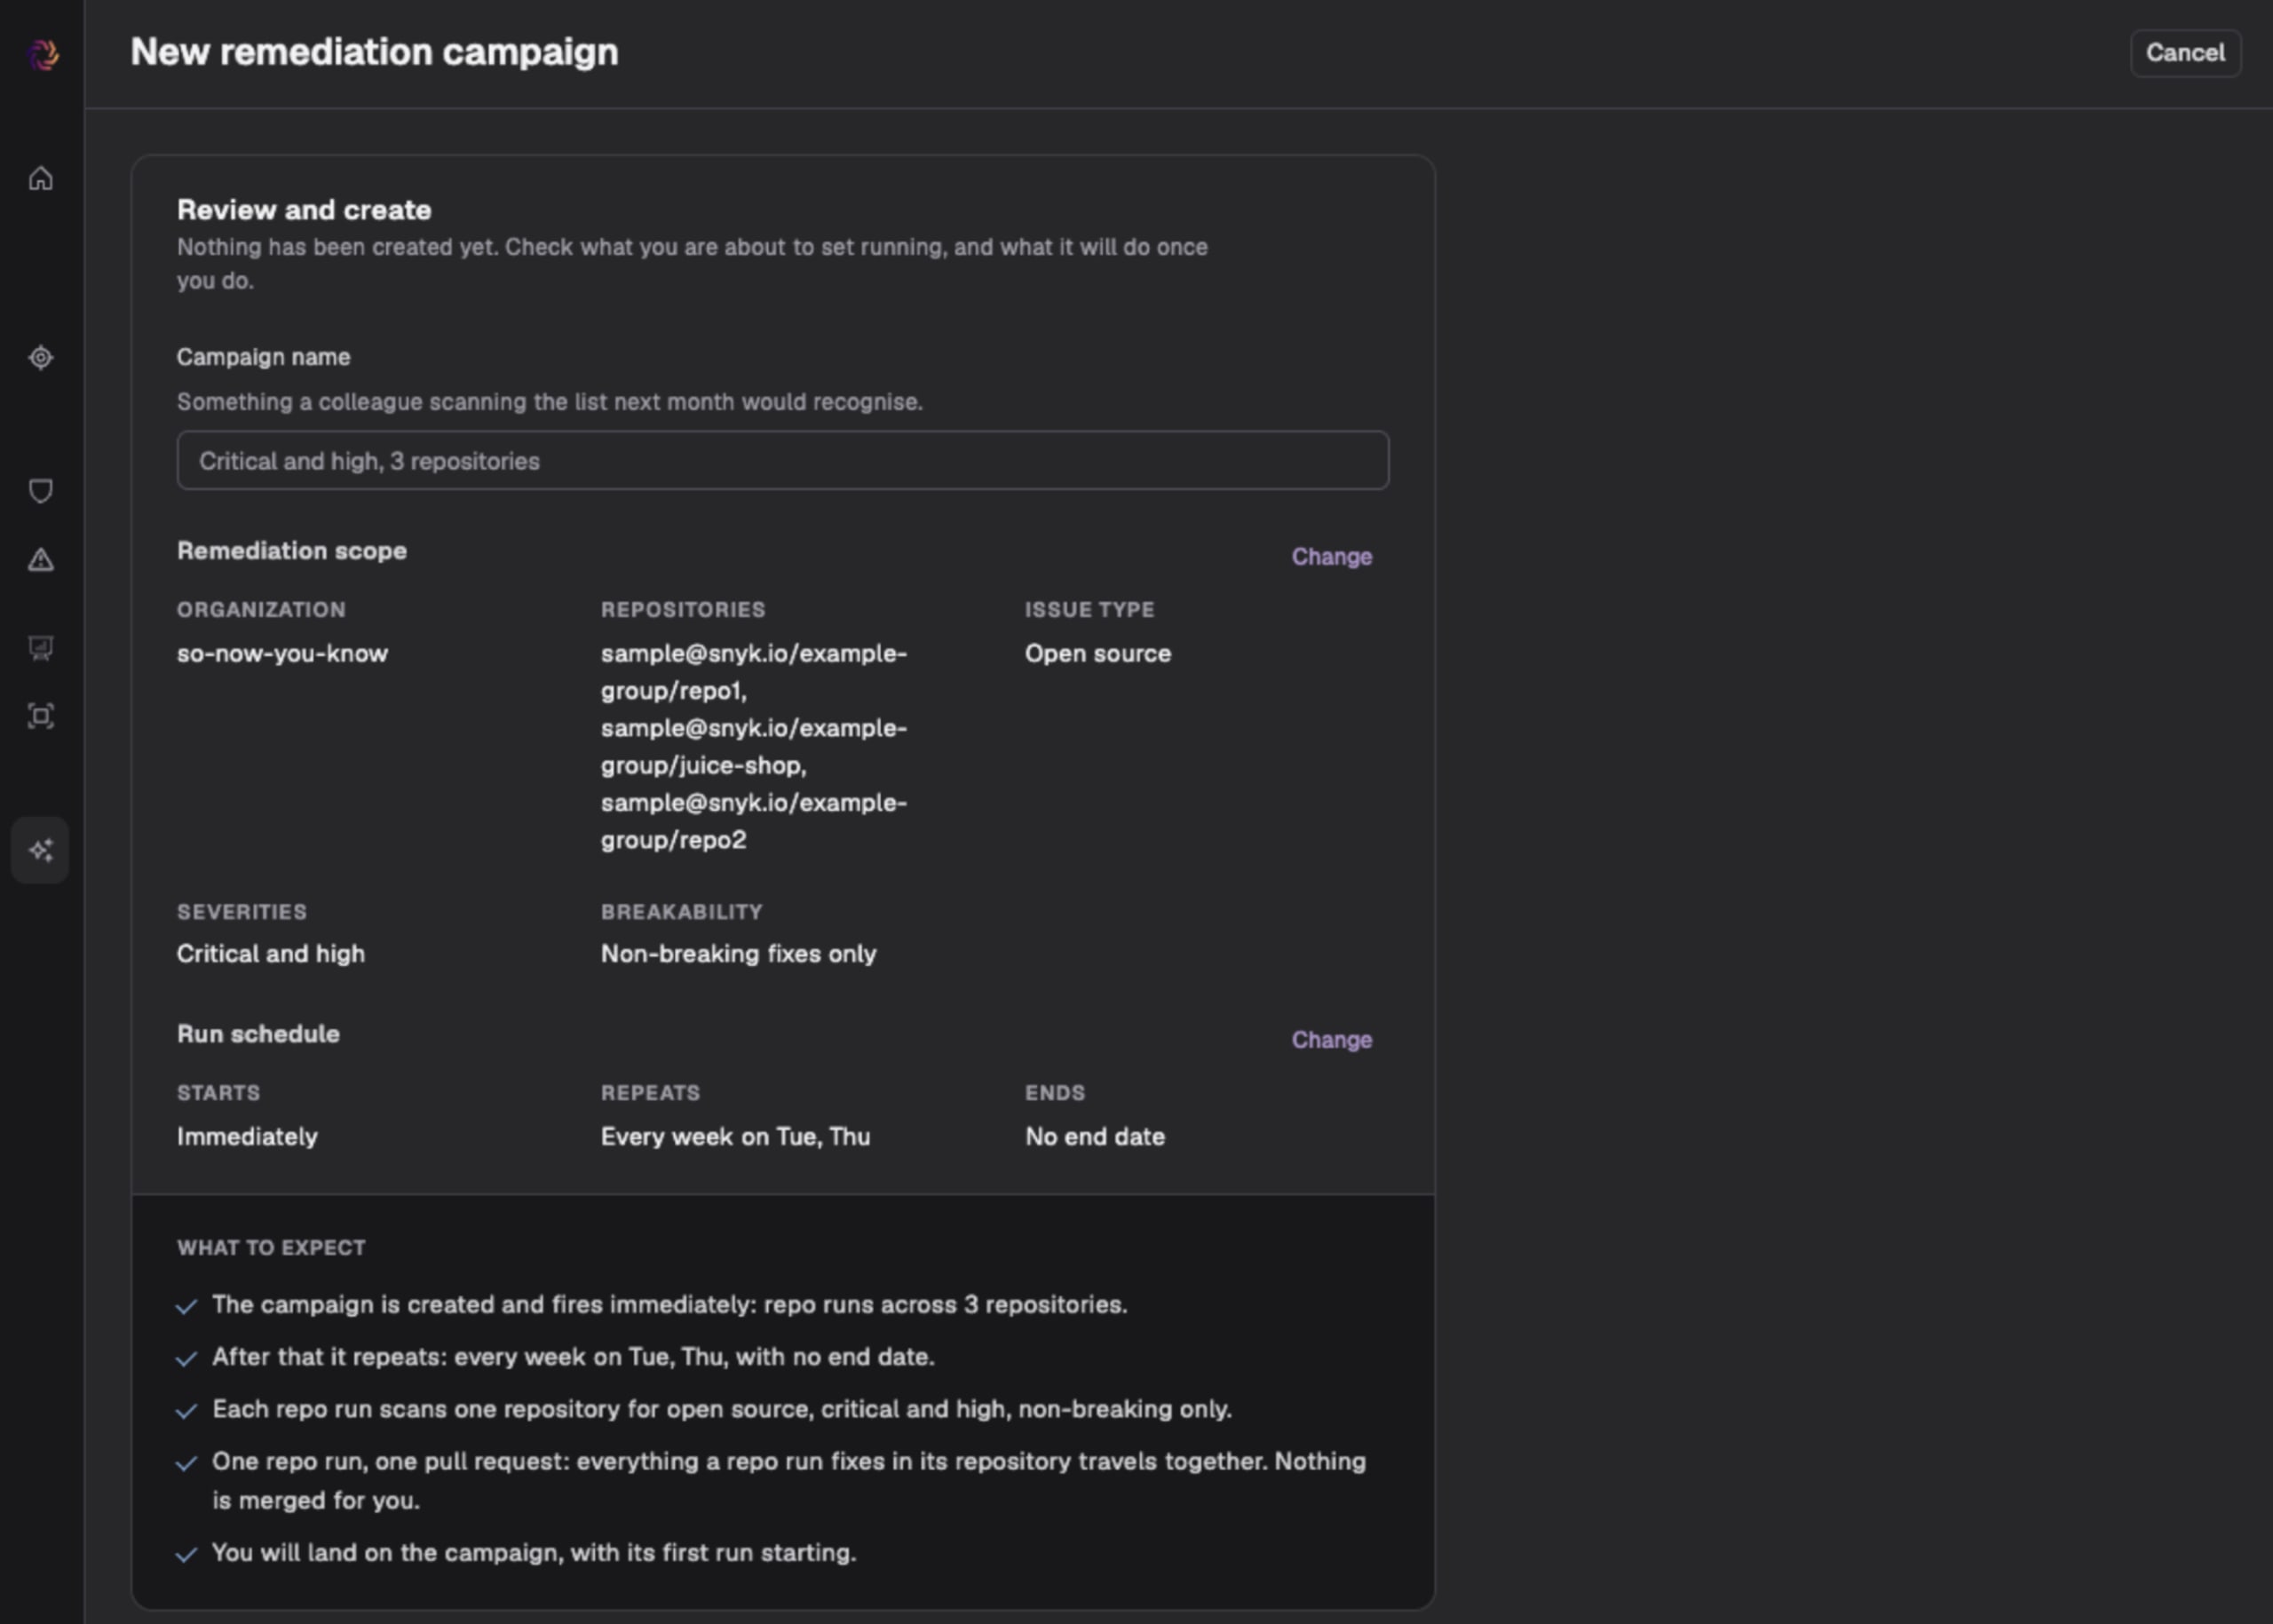Cancel the new remediation campaign

[x=2185, y=53]
